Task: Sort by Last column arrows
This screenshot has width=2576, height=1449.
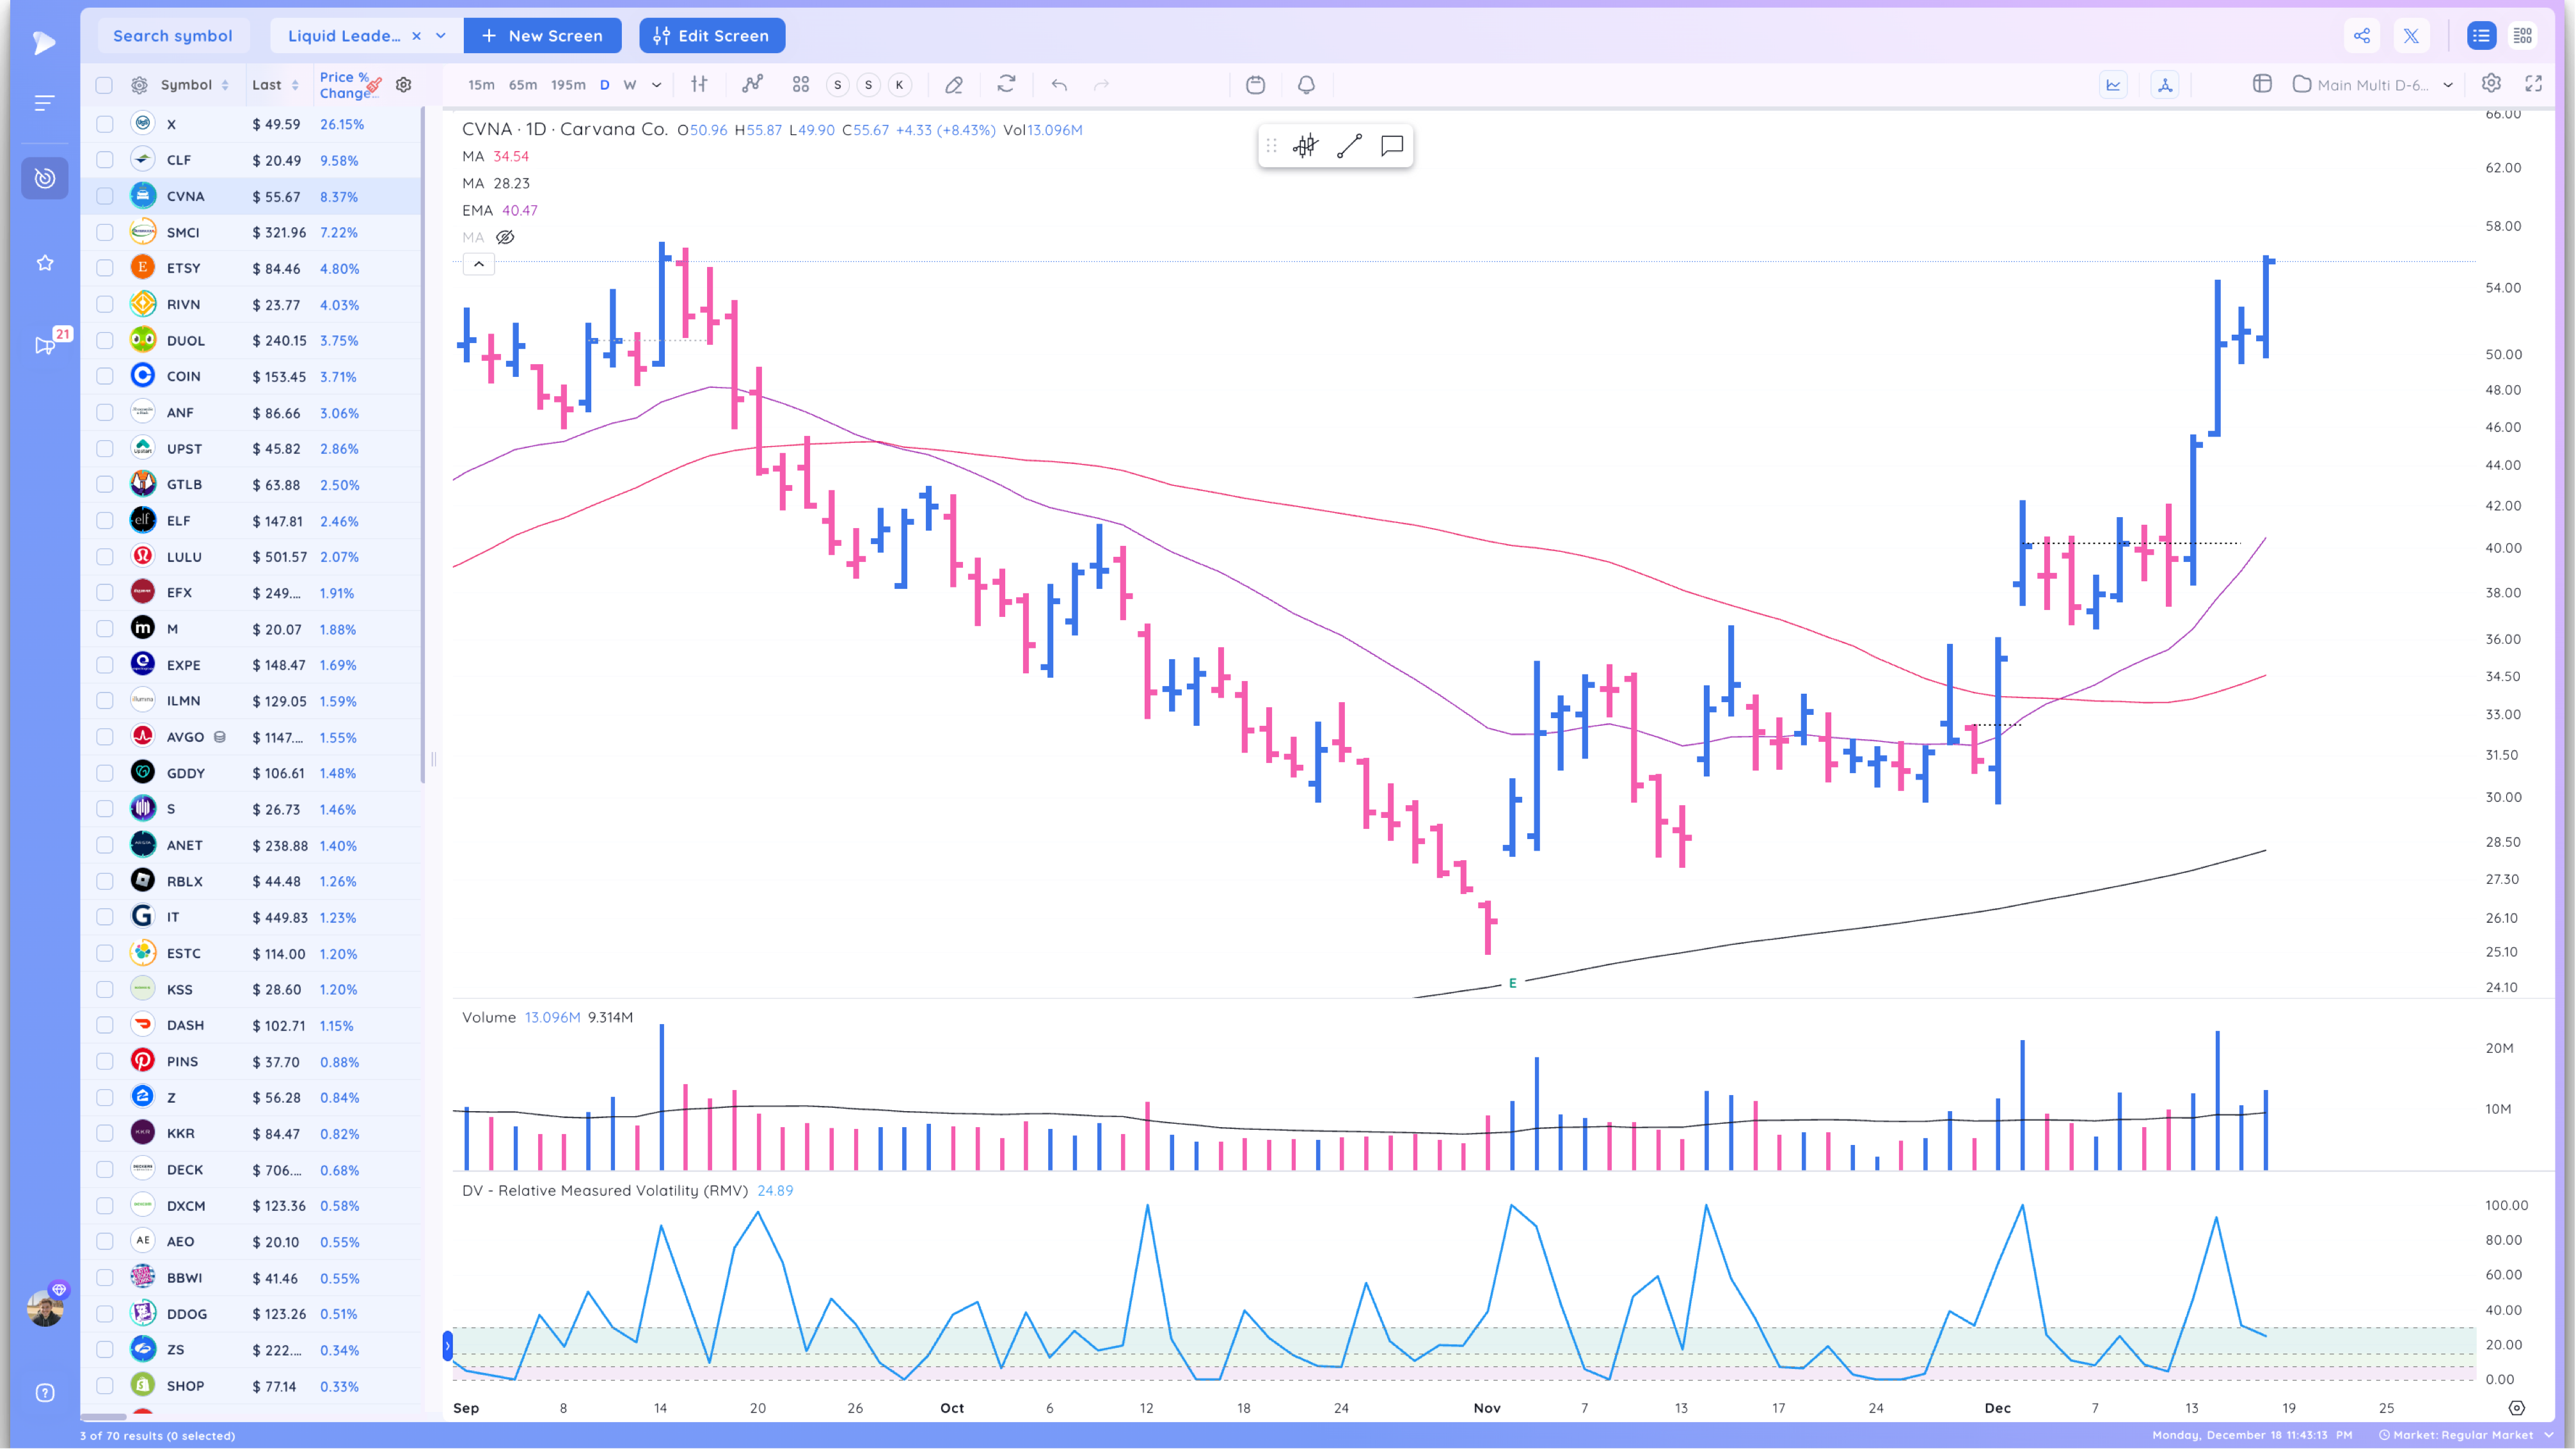Action: click(x=295, y=85)
